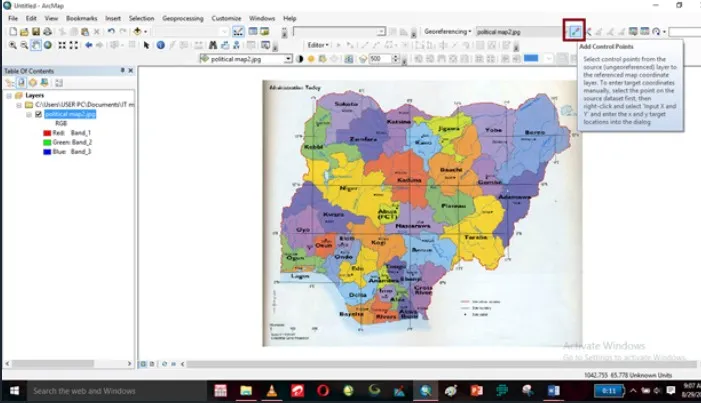Toggle auto-hide pin of Table Of Contents

tap(122, 71)
